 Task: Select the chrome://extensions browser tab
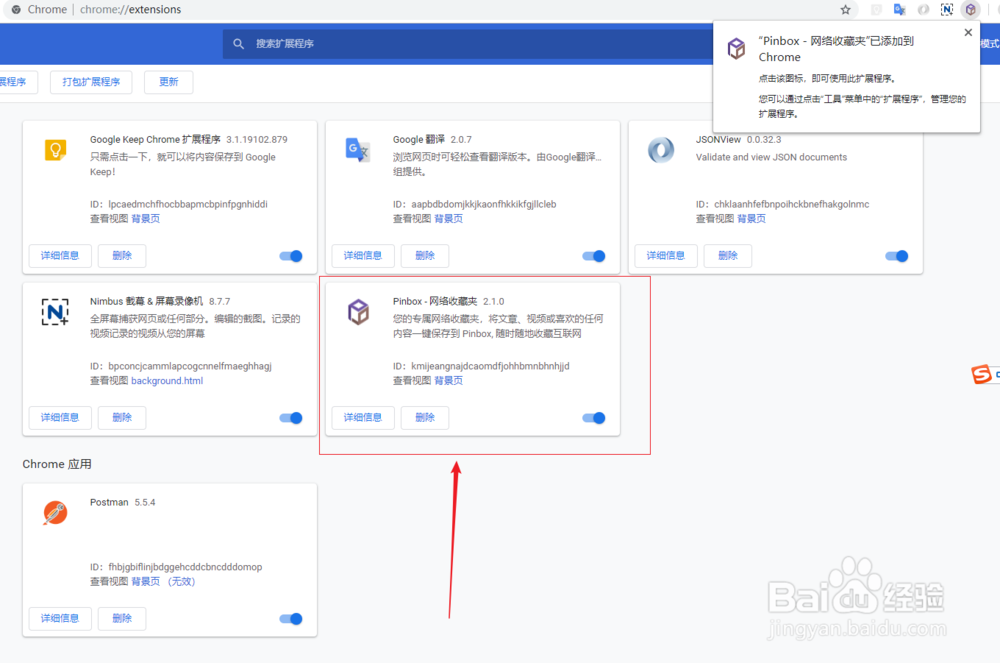100,10
